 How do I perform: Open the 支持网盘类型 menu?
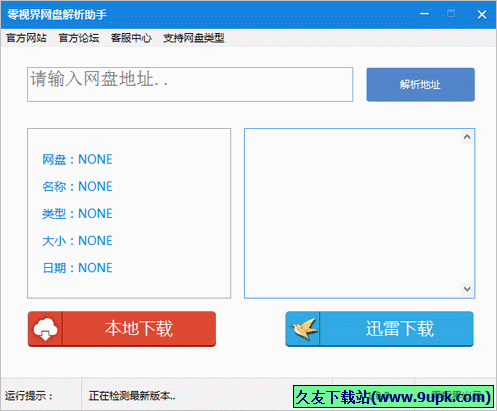click(x=194, y=38)
